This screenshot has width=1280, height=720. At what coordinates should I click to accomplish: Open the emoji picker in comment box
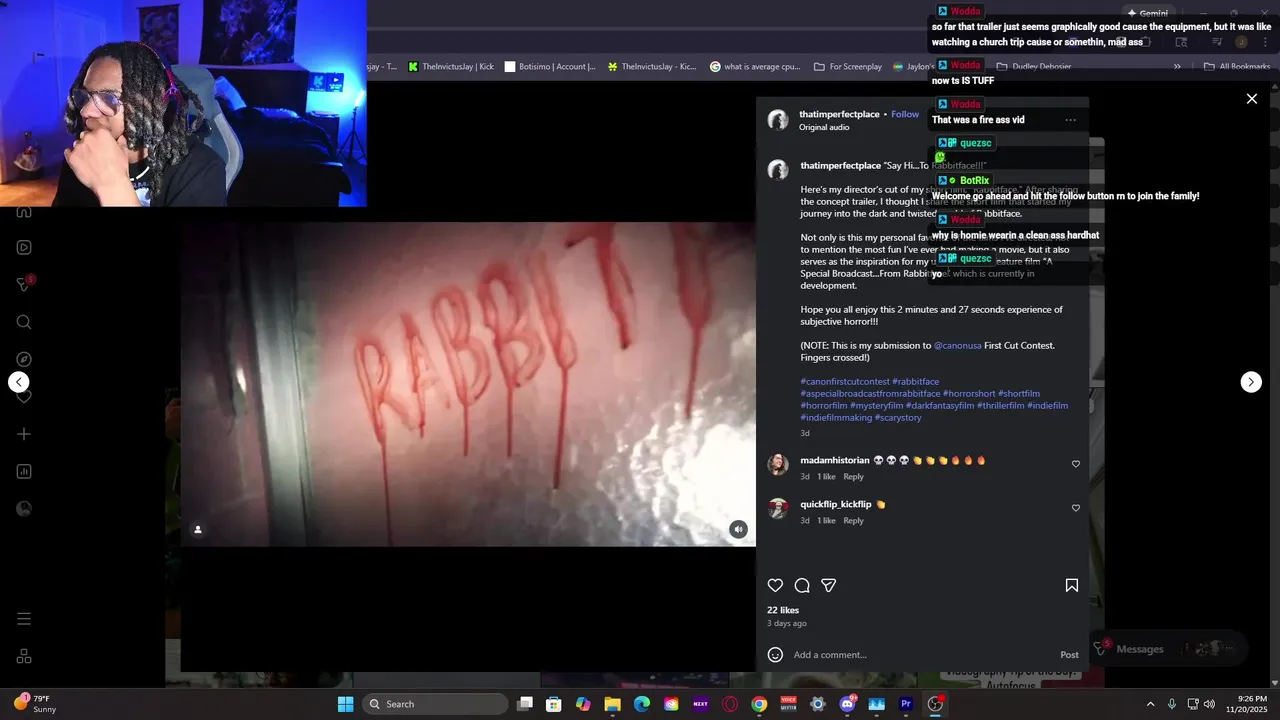pos(775,655)
